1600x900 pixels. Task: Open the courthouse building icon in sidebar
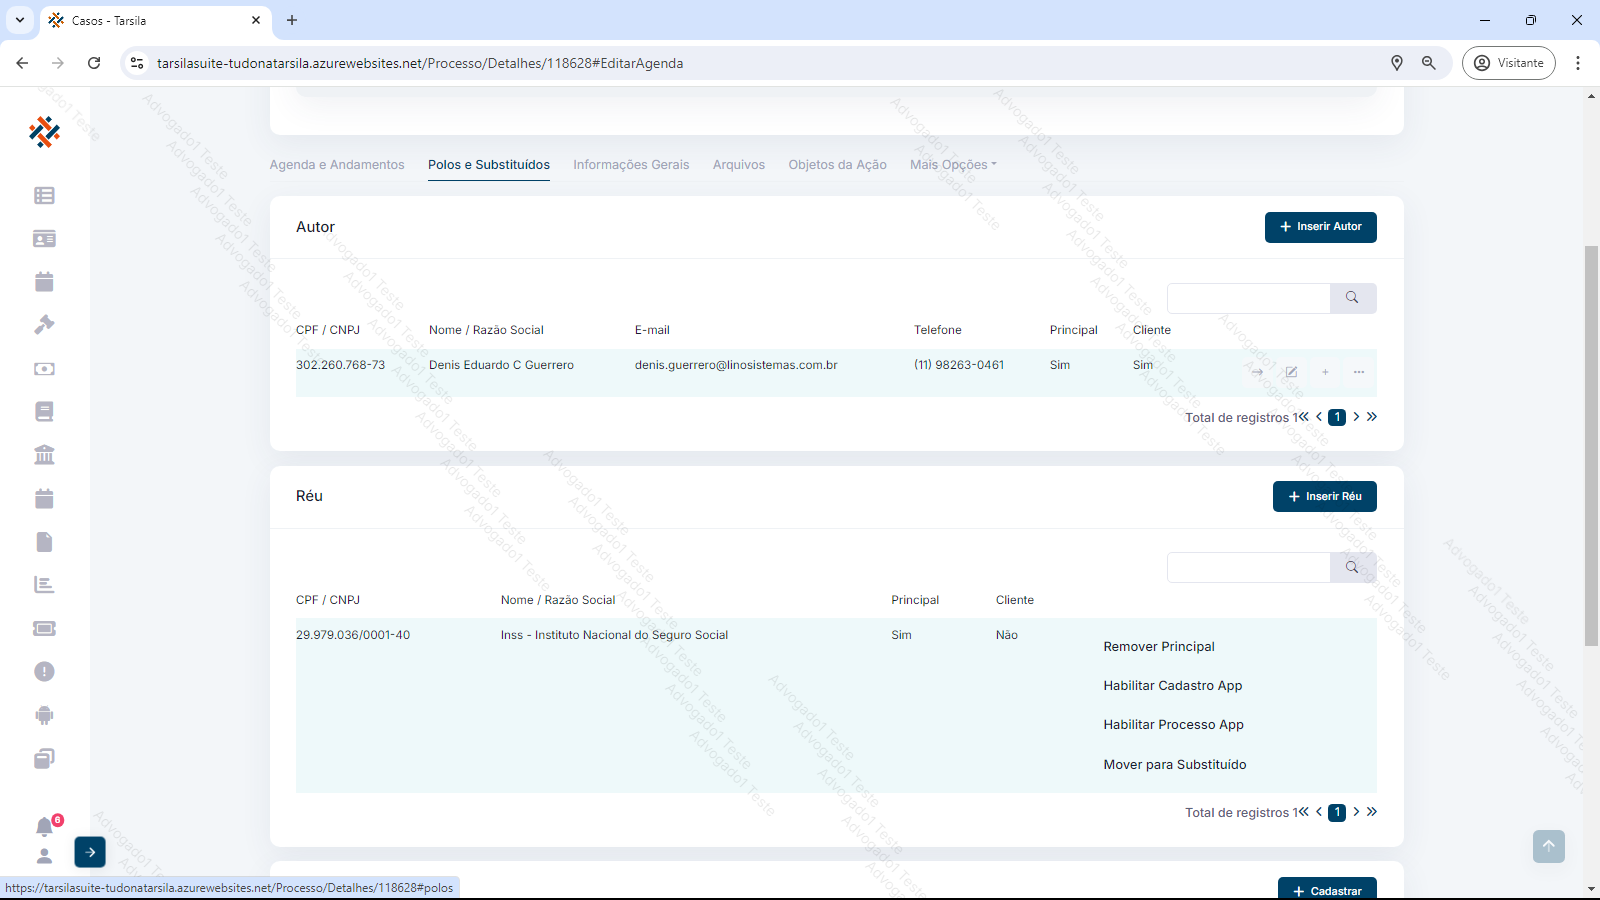click(44, 455)
